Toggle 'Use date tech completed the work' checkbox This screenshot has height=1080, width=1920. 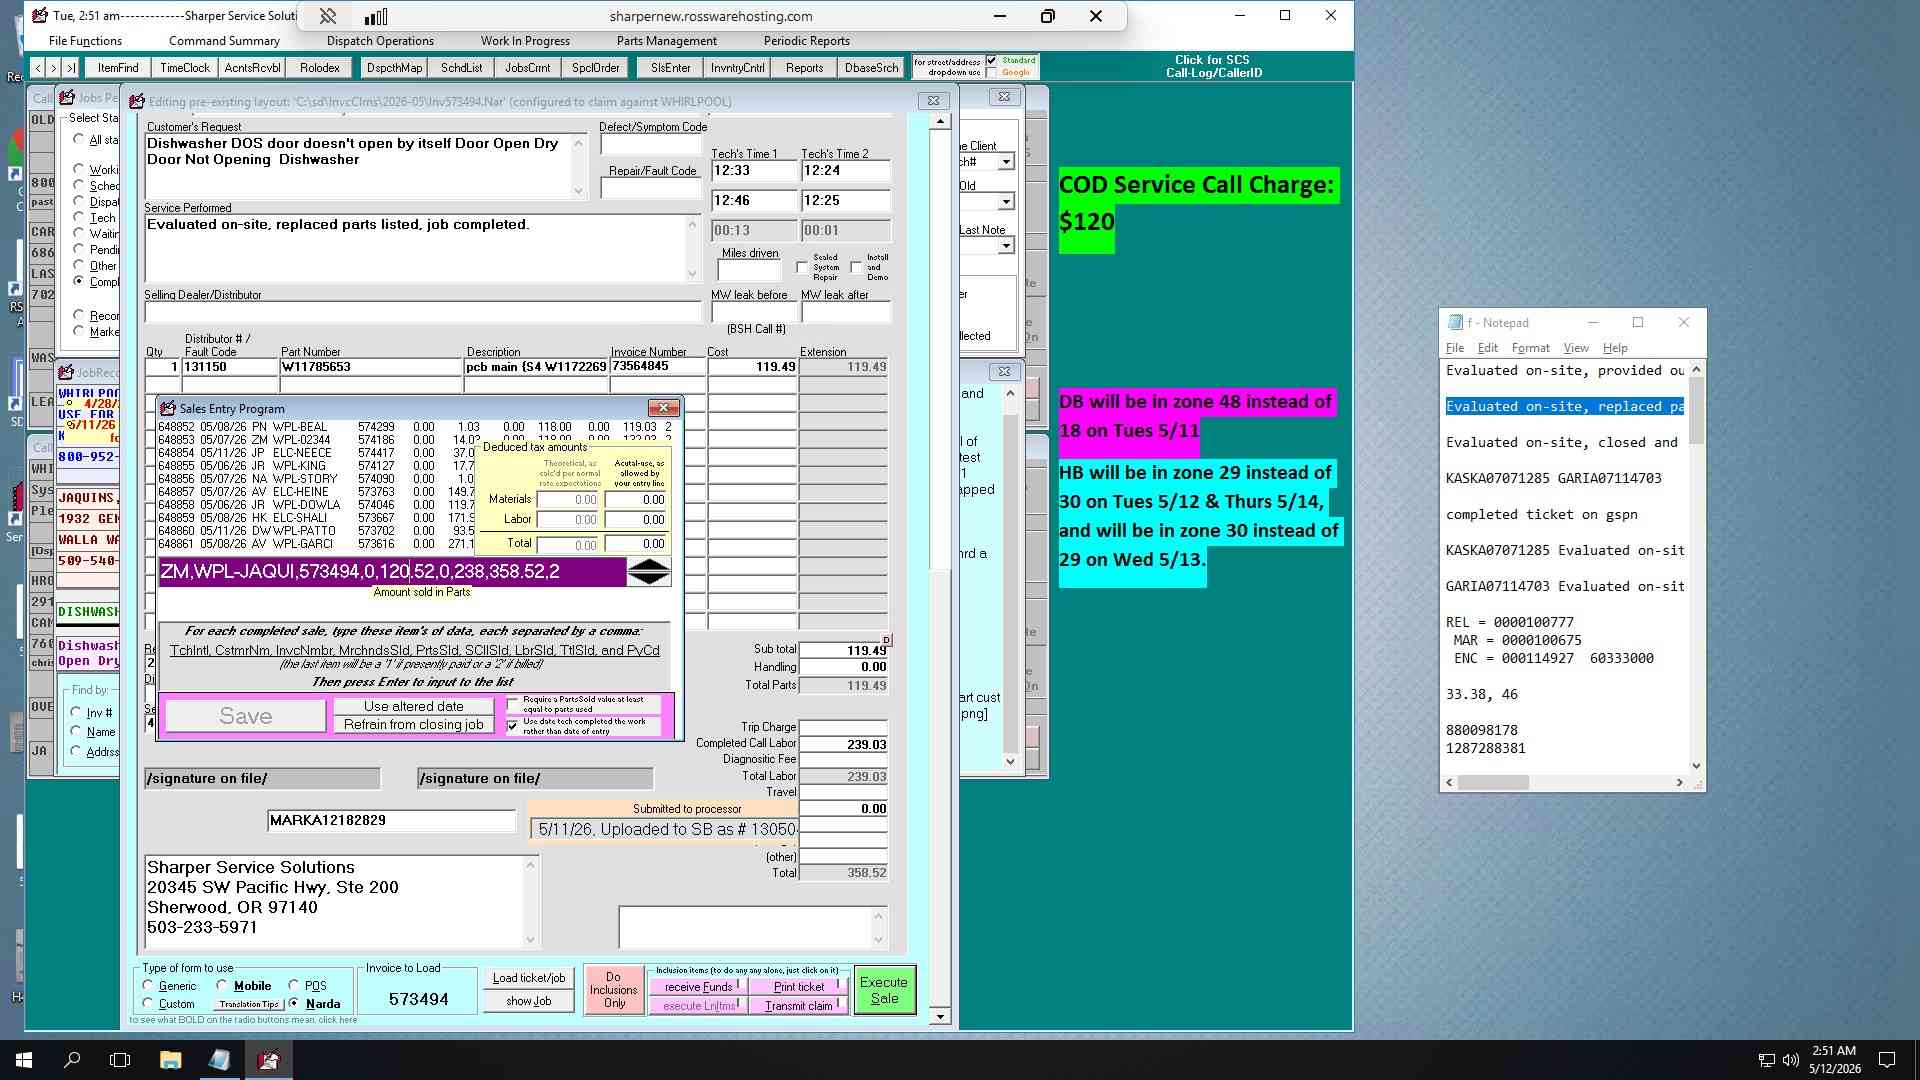[x=513, y=726]
